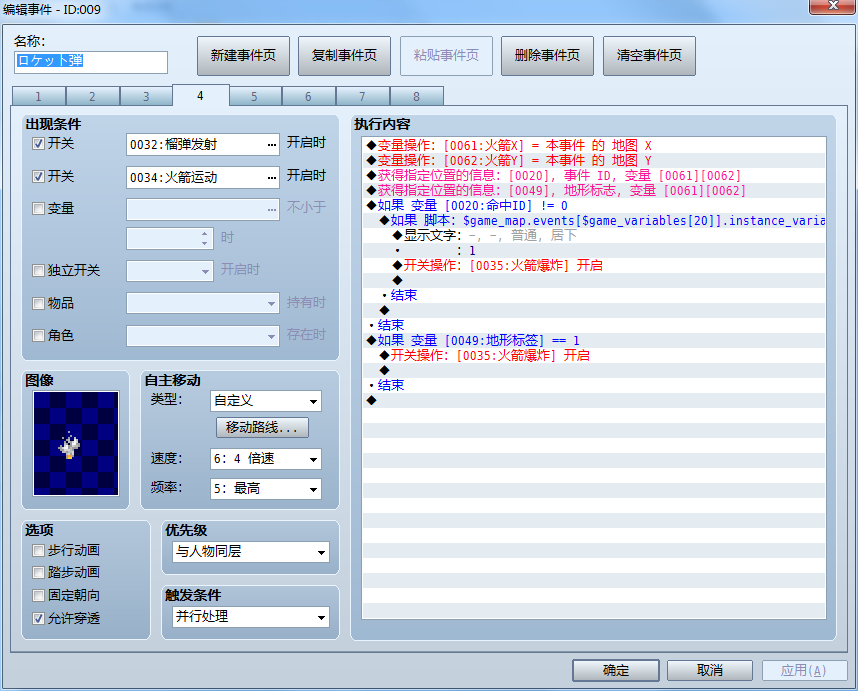The width and height of the screenshot is (858, 691).
Task: Select line 获得指定位置的信息 [0049] 地形标志
Action: point(594,190)
